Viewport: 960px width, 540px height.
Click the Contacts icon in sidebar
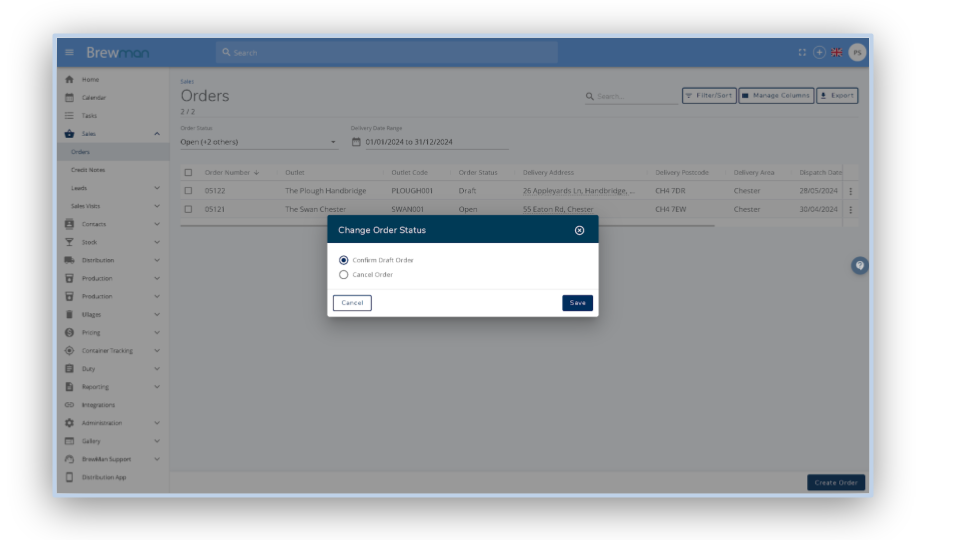click(x=69, y=224)
